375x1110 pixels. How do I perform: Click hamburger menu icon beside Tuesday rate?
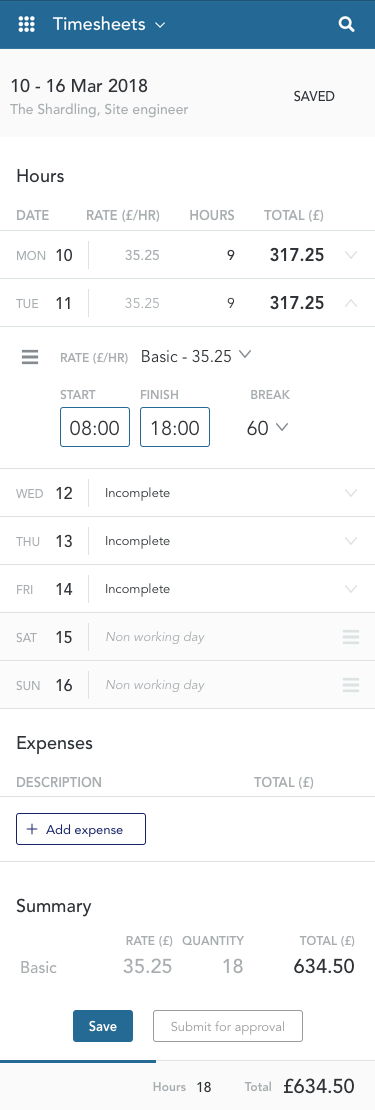pyautogui.click(x=30, y=357)
